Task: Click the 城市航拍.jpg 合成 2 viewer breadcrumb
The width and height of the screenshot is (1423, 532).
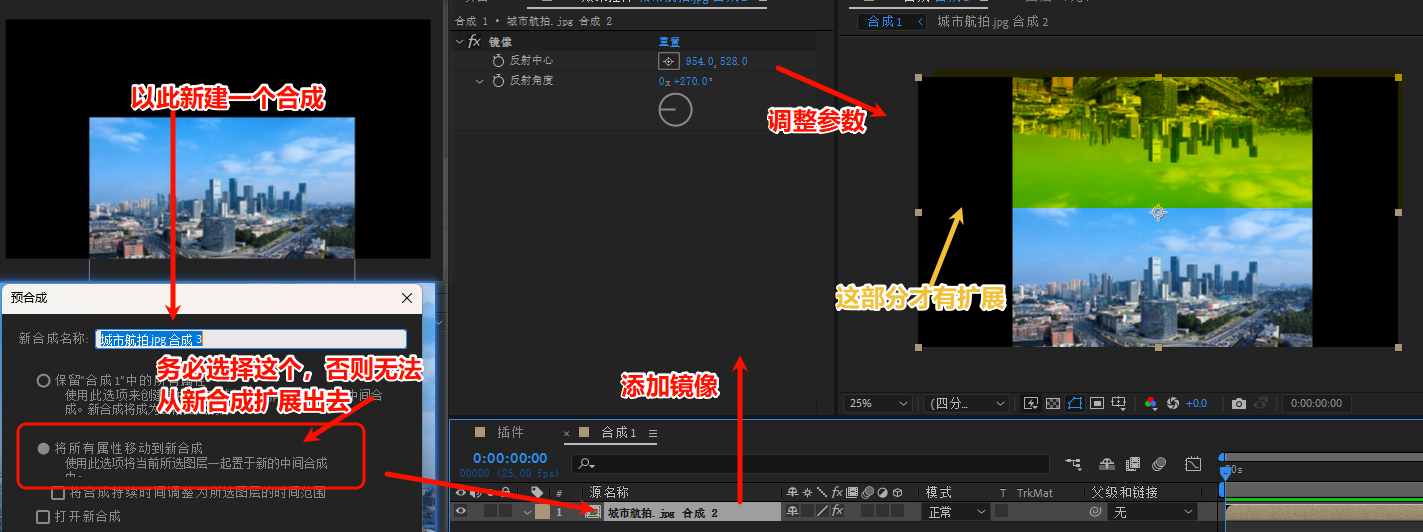Action: tap(992, 22)
